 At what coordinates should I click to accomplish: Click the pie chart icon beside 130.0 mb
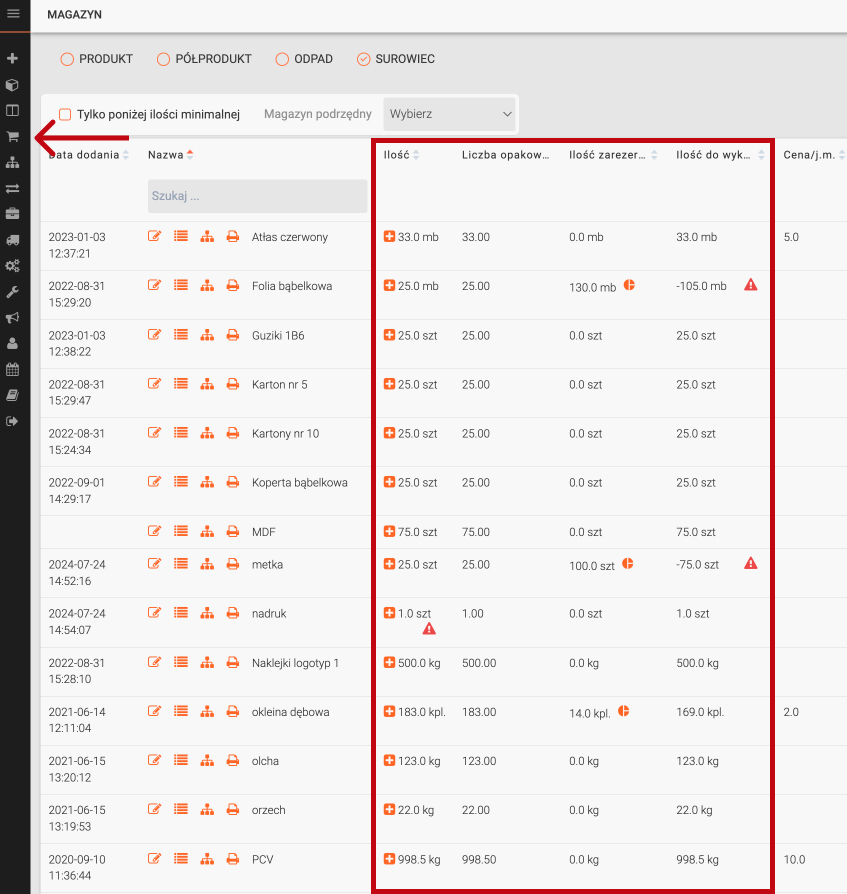click(630, 285)
